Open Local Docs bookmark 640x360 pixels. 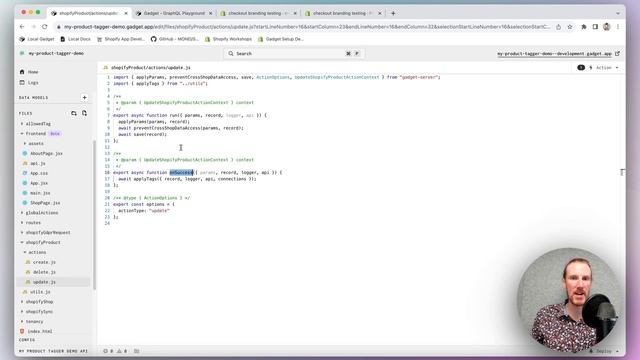(75, 39)
